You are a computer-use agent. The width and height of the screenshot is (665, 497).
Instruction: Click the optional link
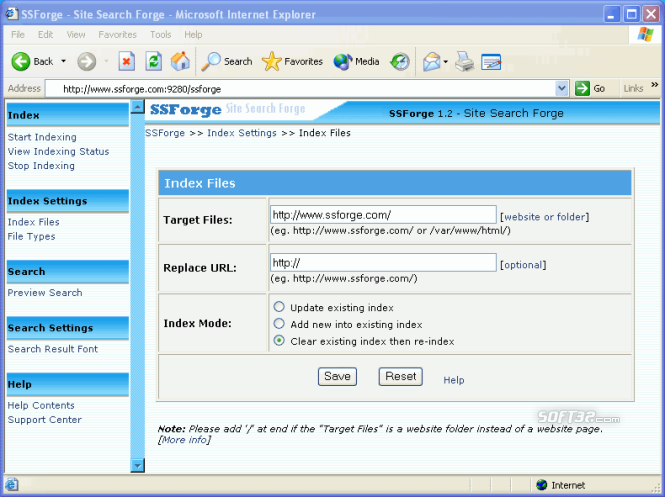pos(523,265)
